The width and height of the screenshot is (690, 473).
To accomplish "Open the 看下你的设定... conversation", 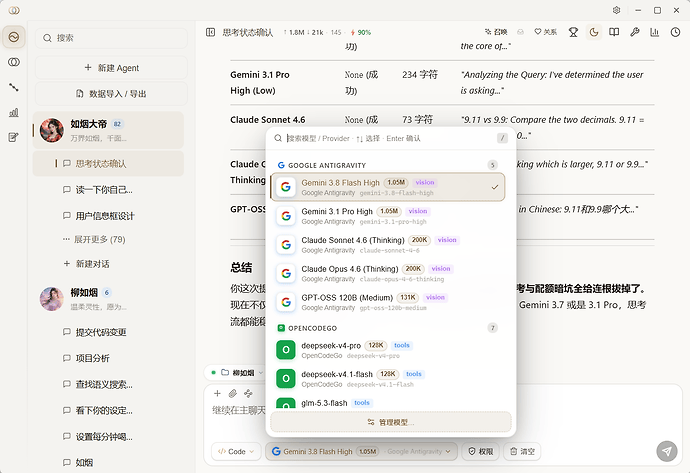I will click(x=108, y=411).
